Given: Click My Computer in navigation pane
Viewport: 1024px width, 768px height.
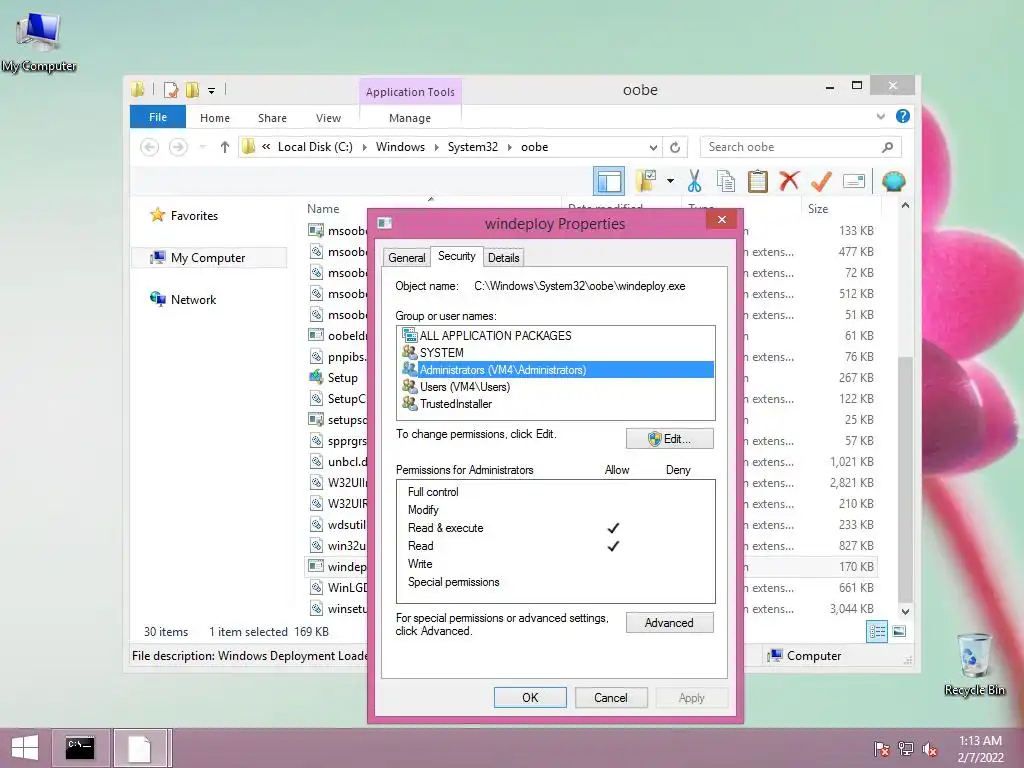Looking at the screenshot, I should click(x=208, y=258).
